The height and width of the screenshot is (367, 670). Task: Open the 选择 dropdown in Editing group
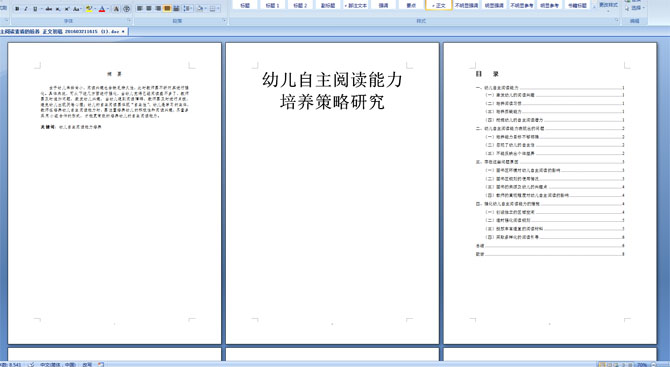click(636, 8)
